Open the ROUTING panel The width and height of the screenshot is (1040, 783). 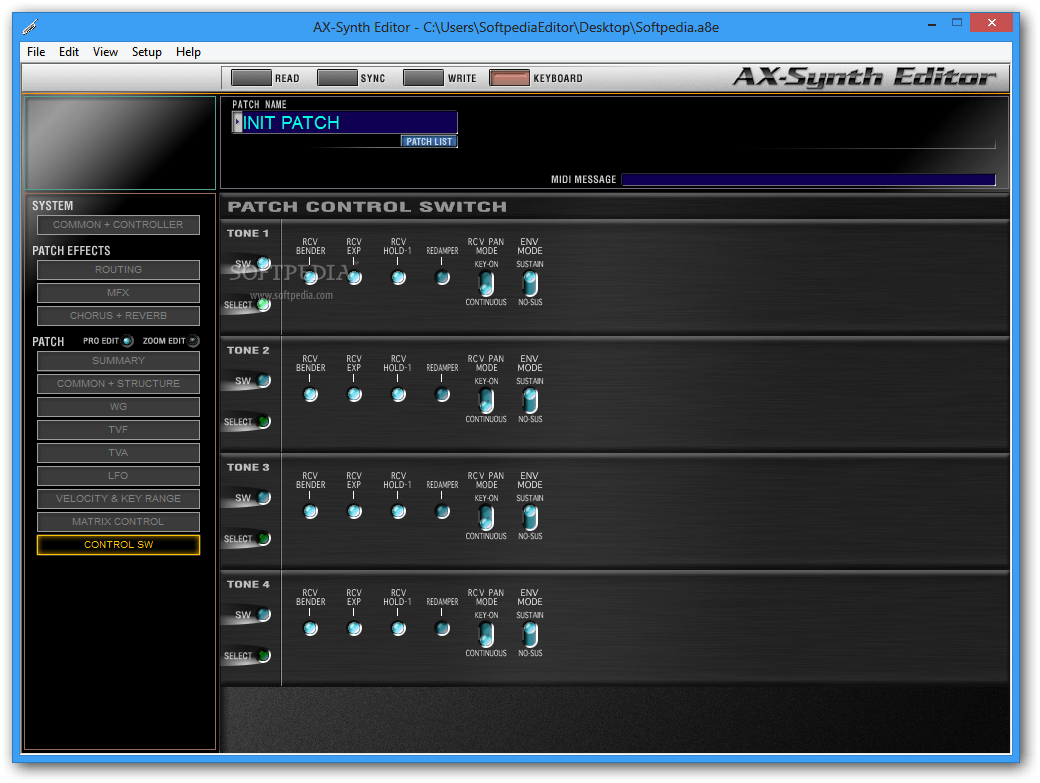(117, 269)
